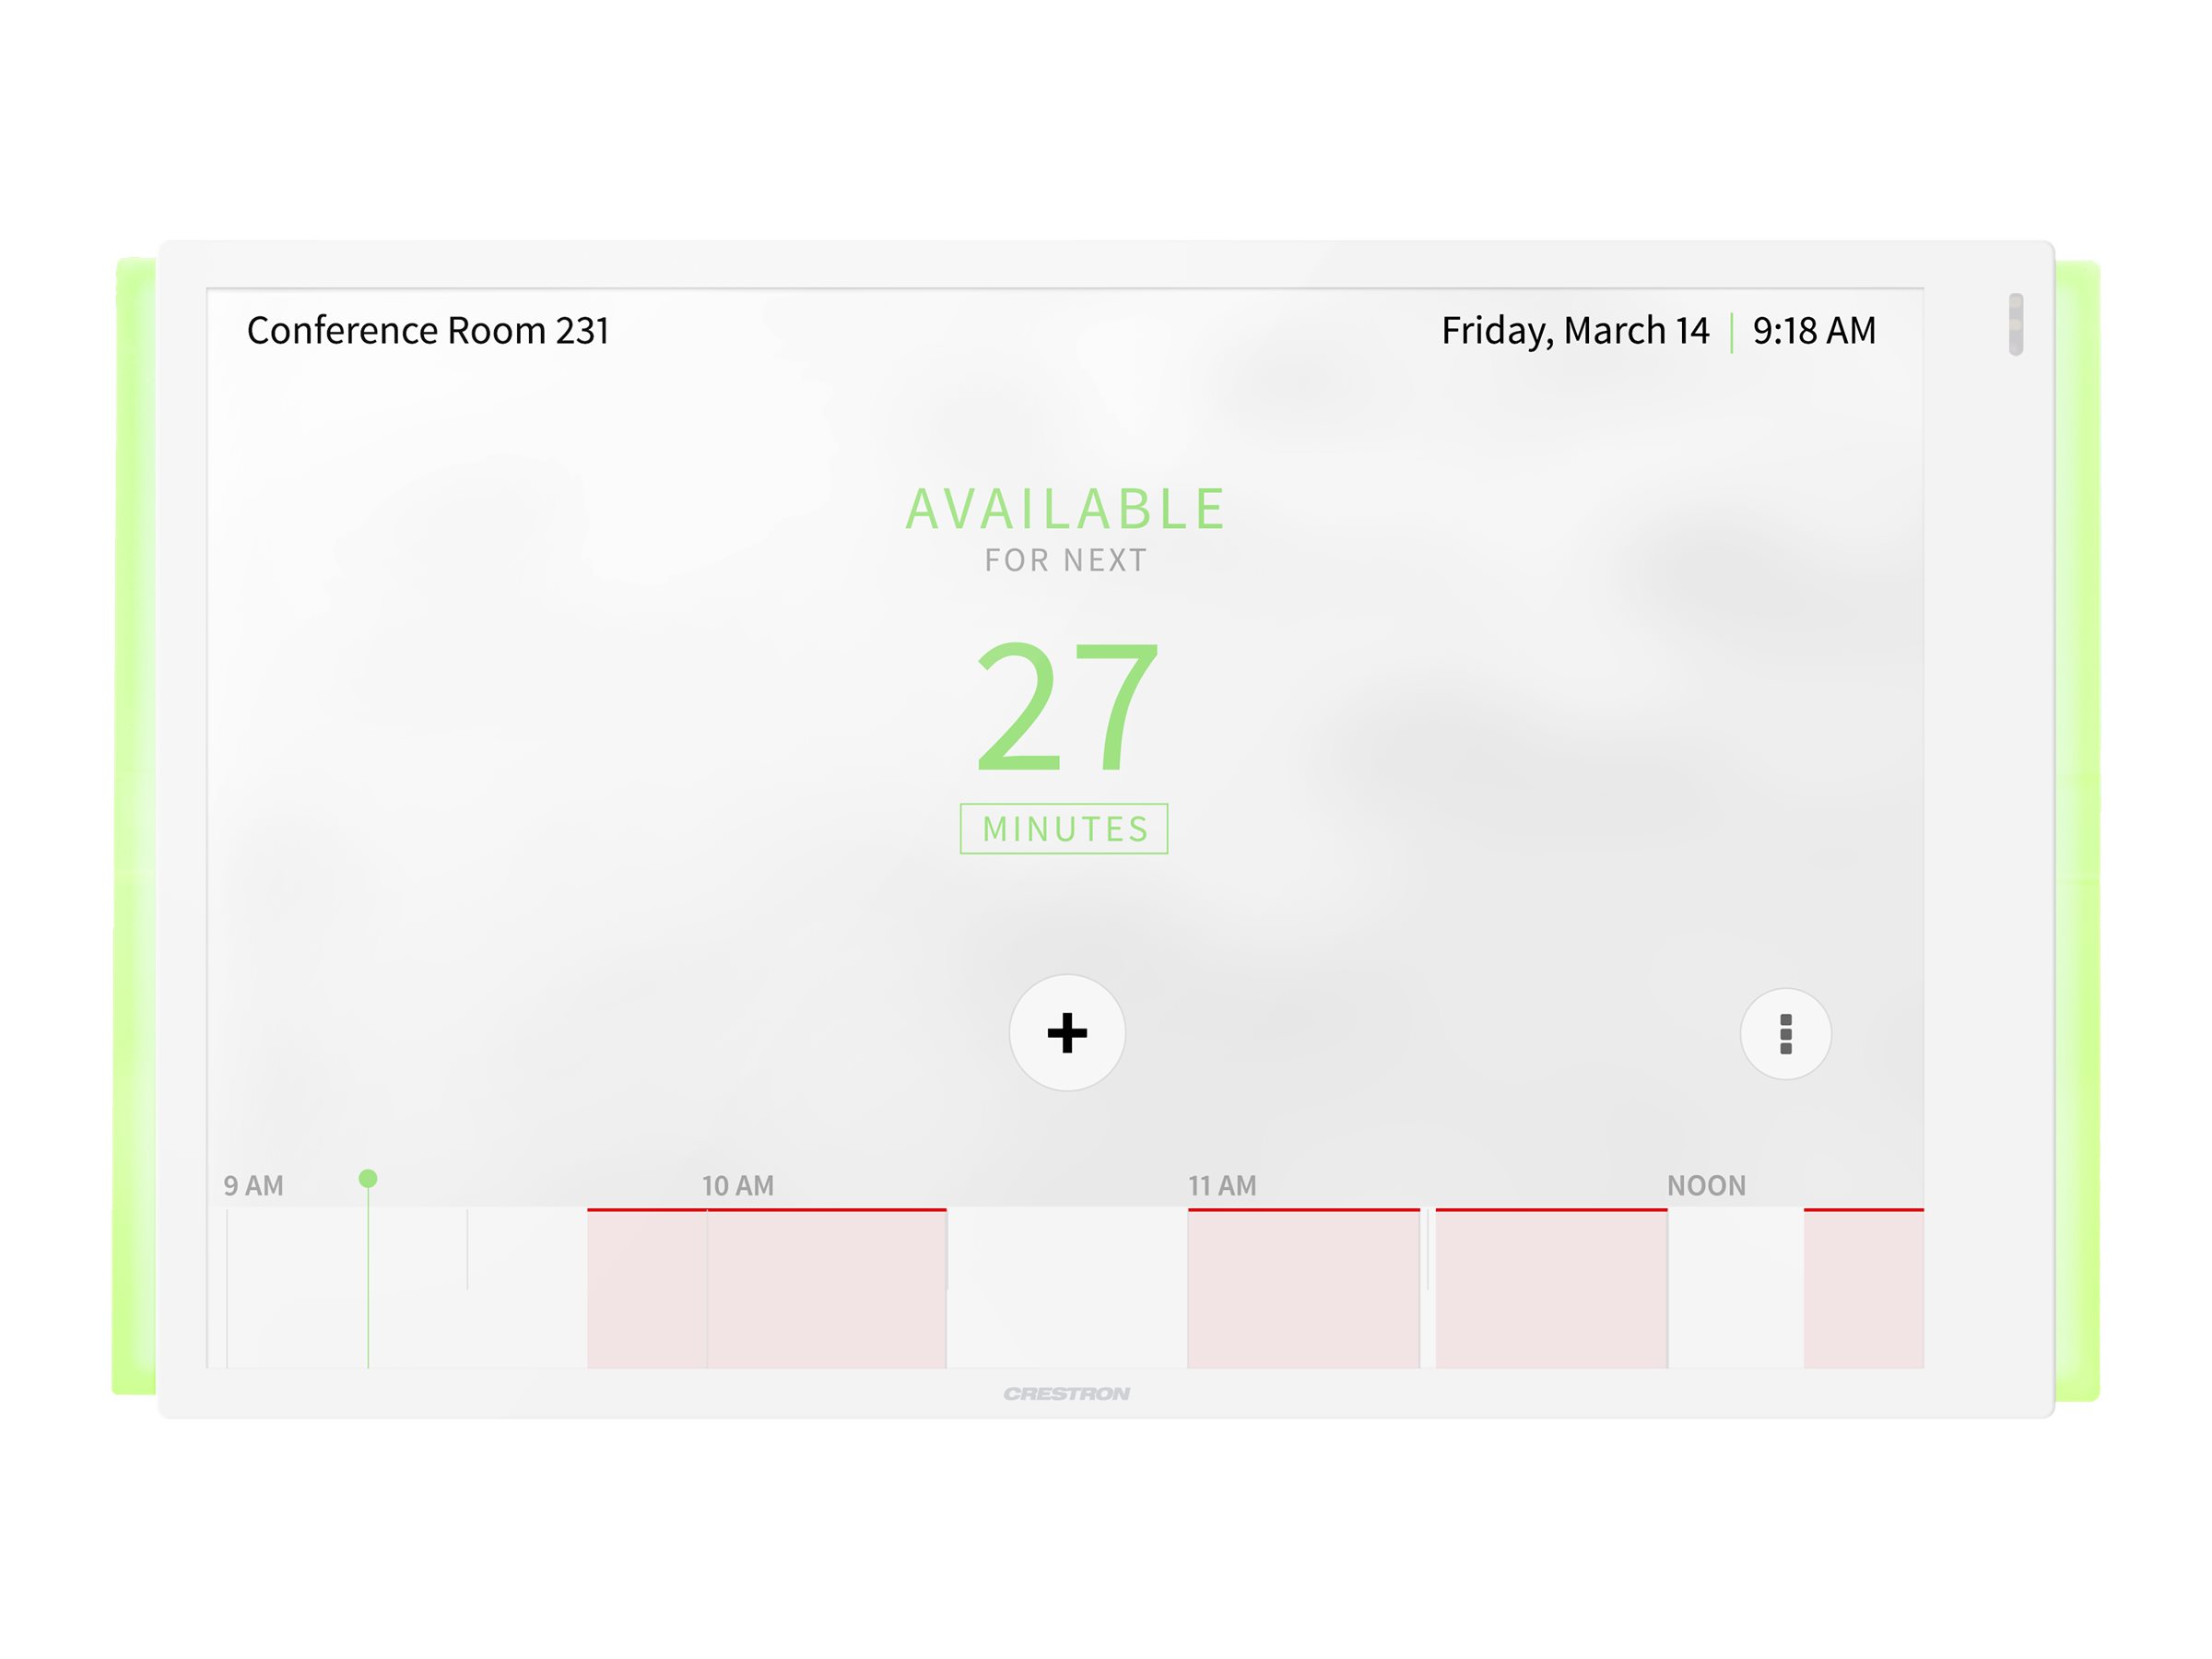The image size is (2212, 1659).
Task: Select the NOON timeline label
Action: coord(1705,1185)
